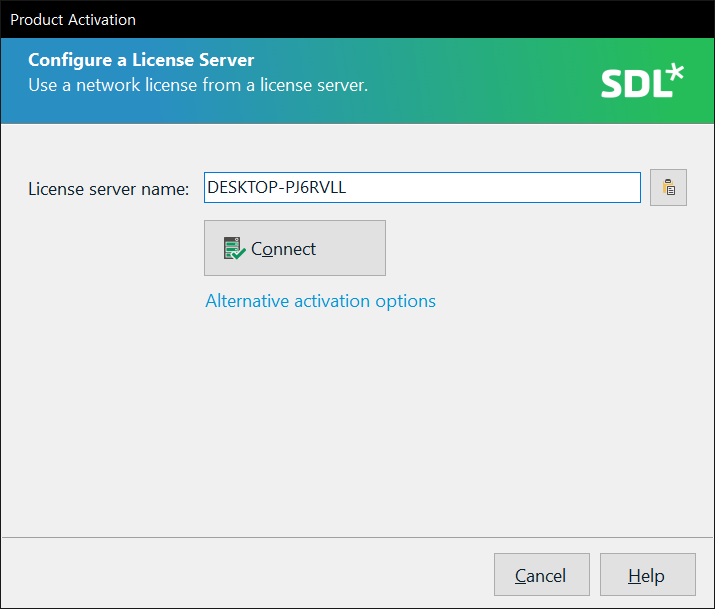Click the 'Use a network license from a license server.' text
This screenshot has width=716, height=611.
[198, 85]
